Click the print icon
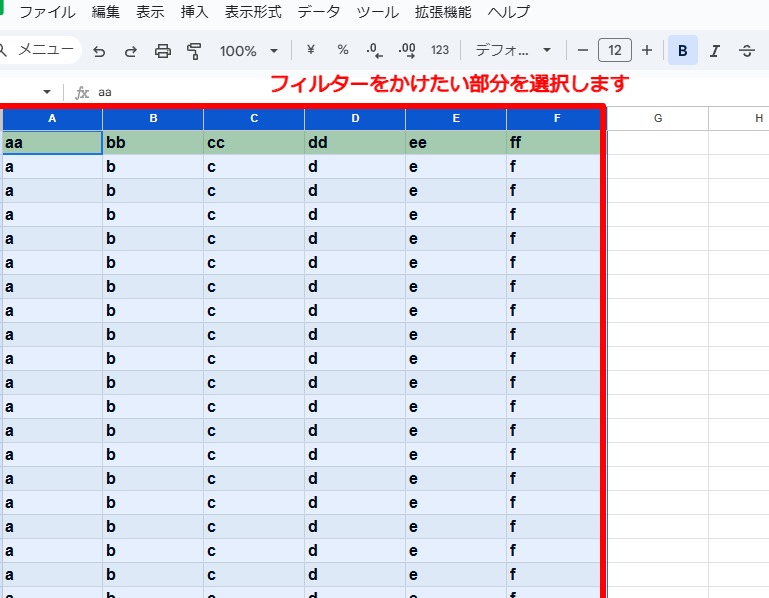The image size is (769, 598). (163, 51)
